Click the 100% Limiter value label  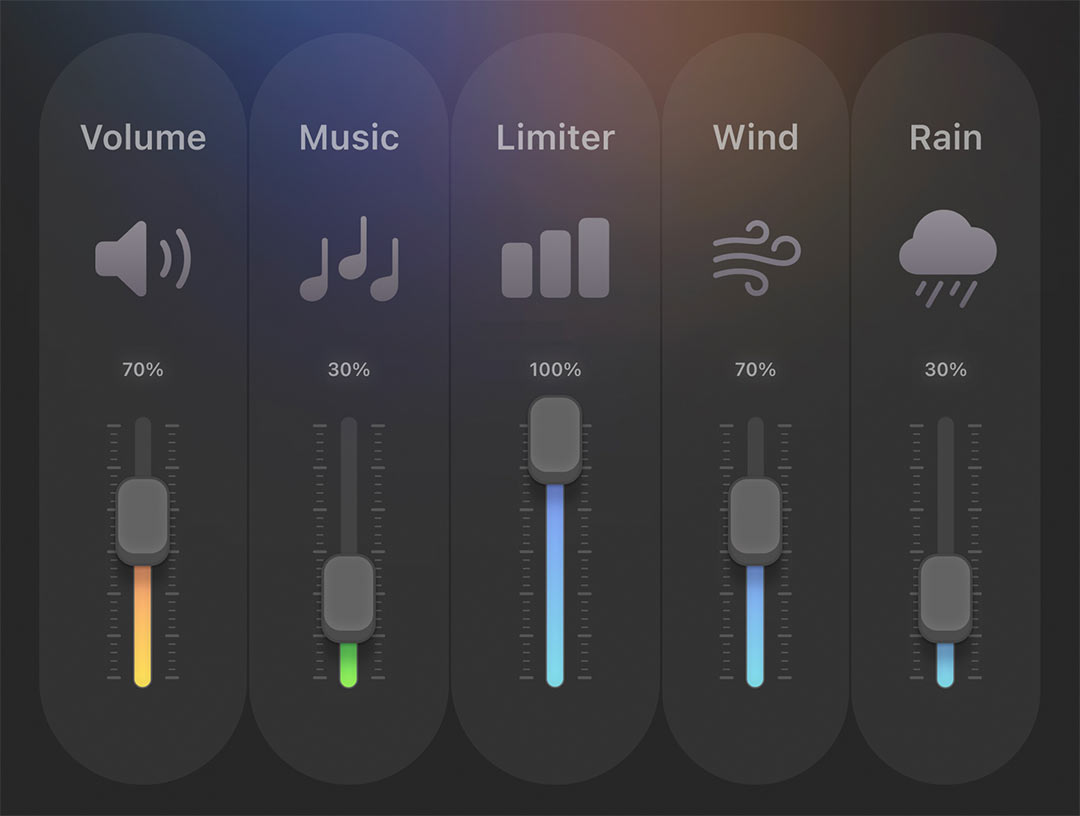tap(555, 370)
